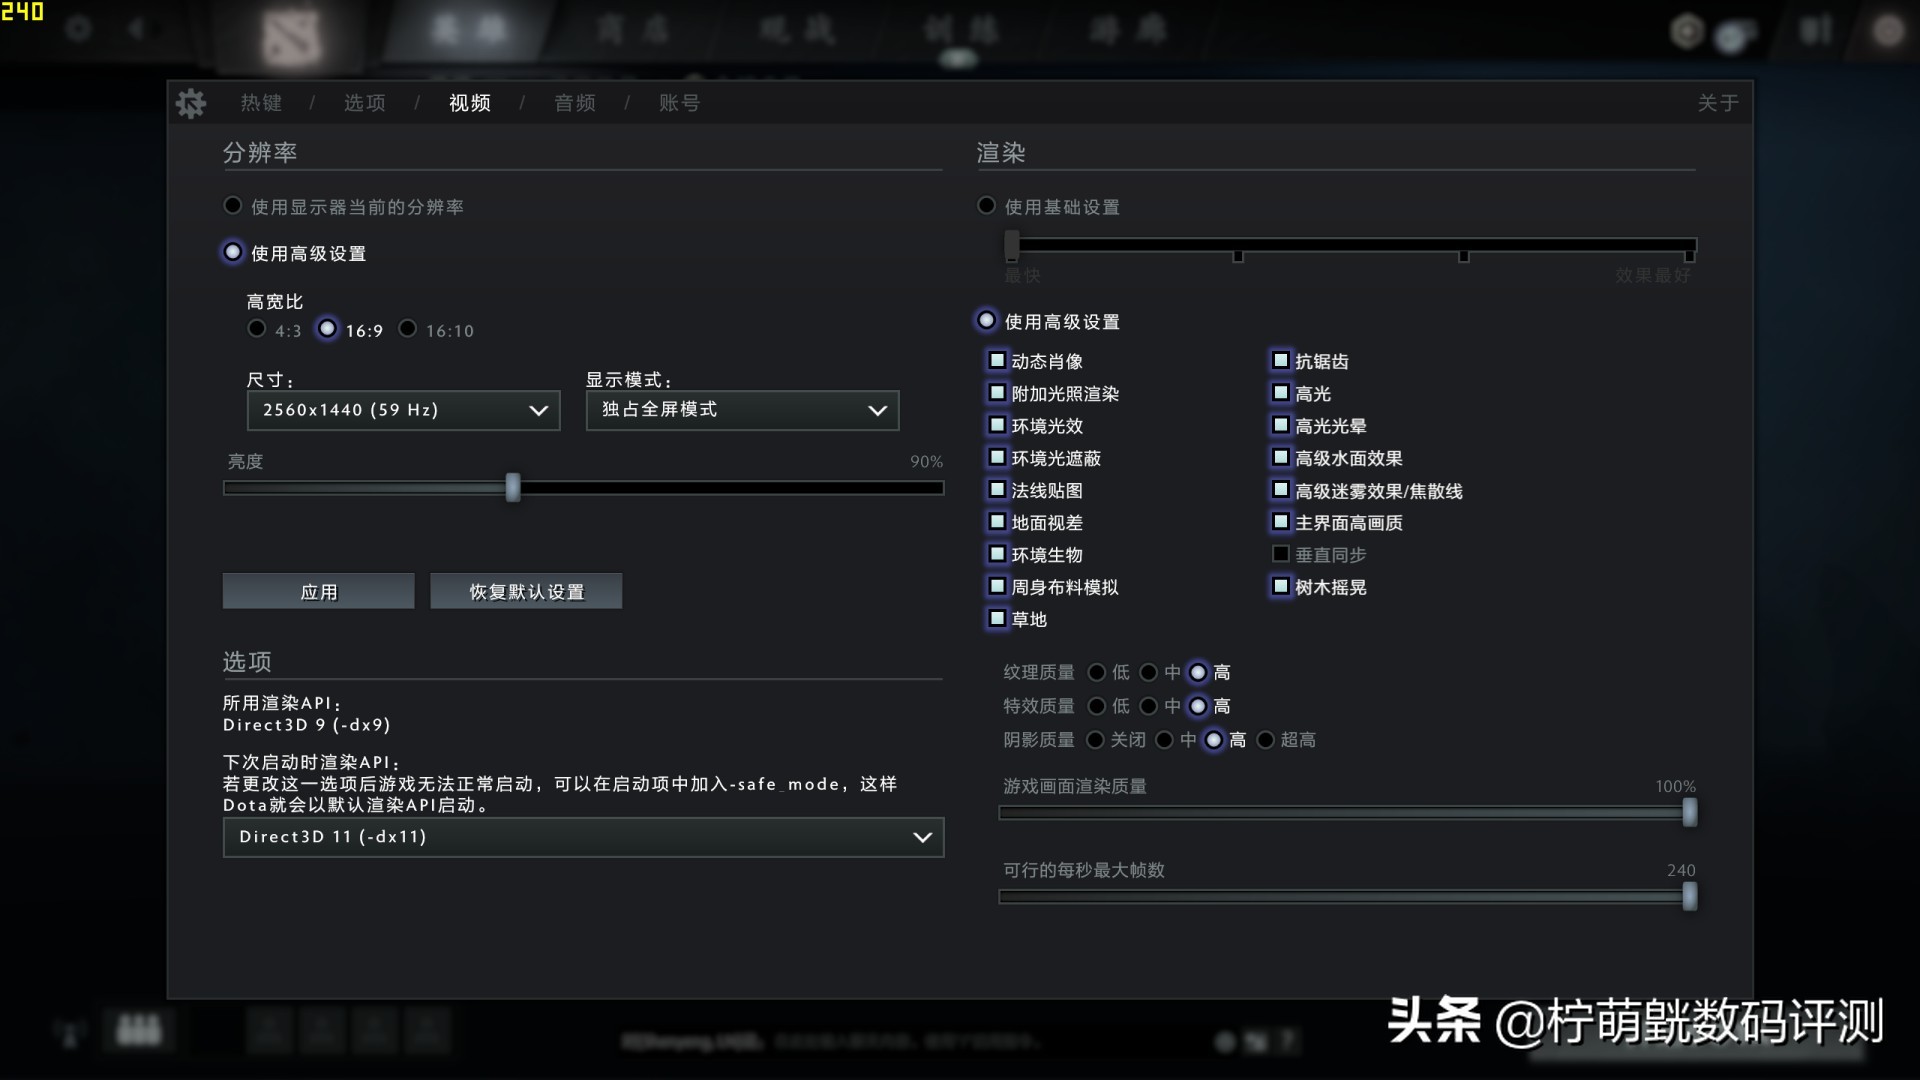Screen dimensions: 1920x1080
Task: Select 超高 for 阴影质量
Action: 1268,740
